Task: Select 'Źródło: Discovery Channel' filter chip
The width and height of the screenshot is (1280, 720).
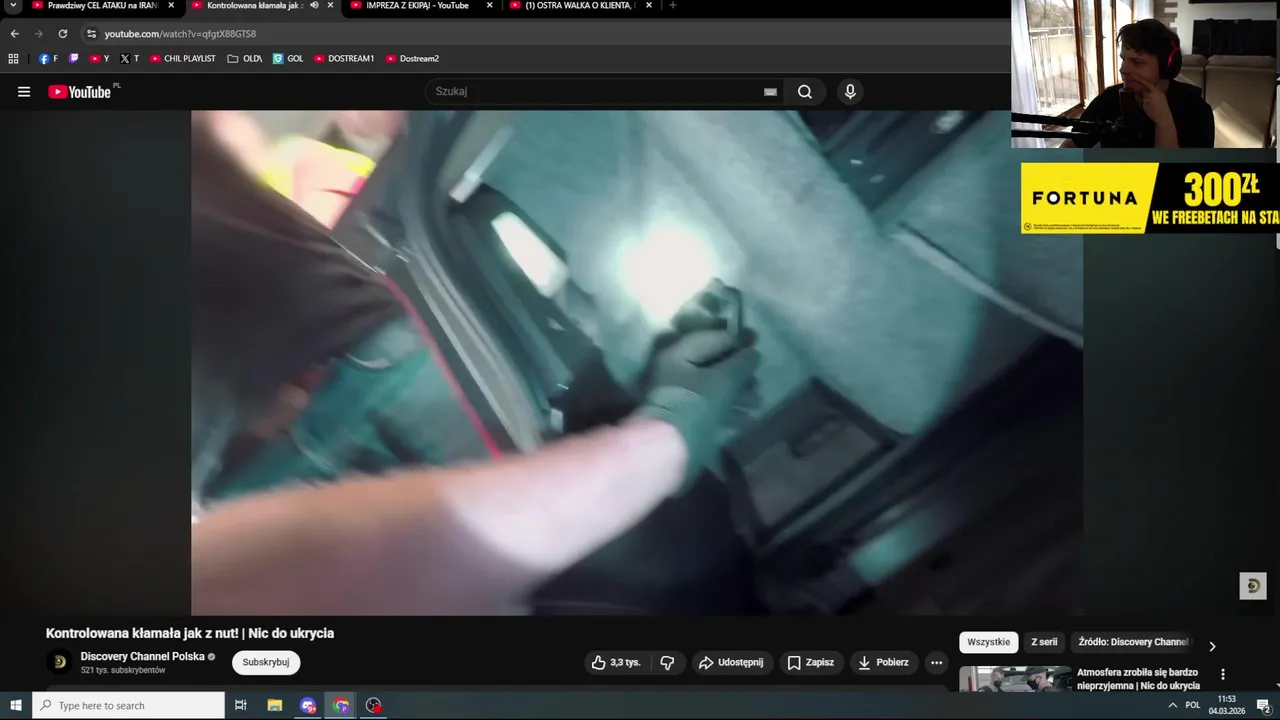Action: click(1132, 642)
